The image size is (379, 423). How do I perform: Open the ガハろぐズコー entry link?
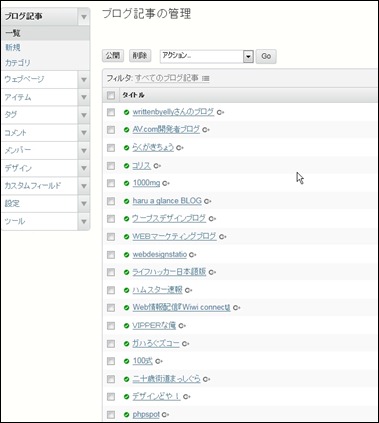click(156, 343)
